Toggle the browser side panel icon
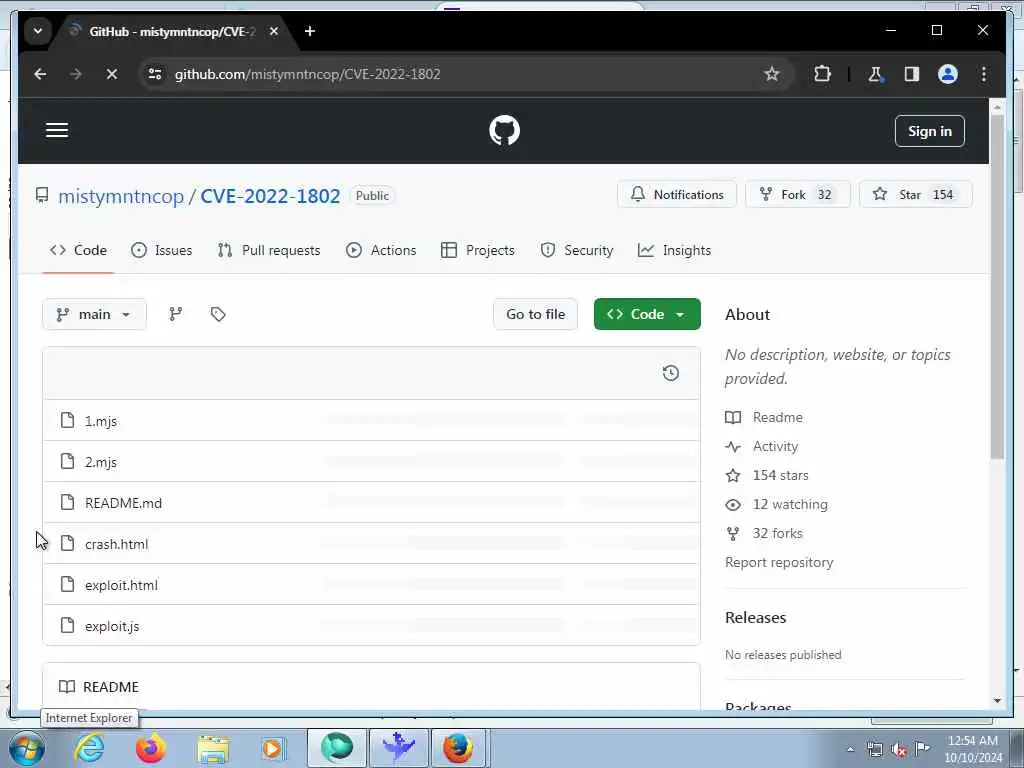Screen dimensions: 1024x768 tap(912, 74)
